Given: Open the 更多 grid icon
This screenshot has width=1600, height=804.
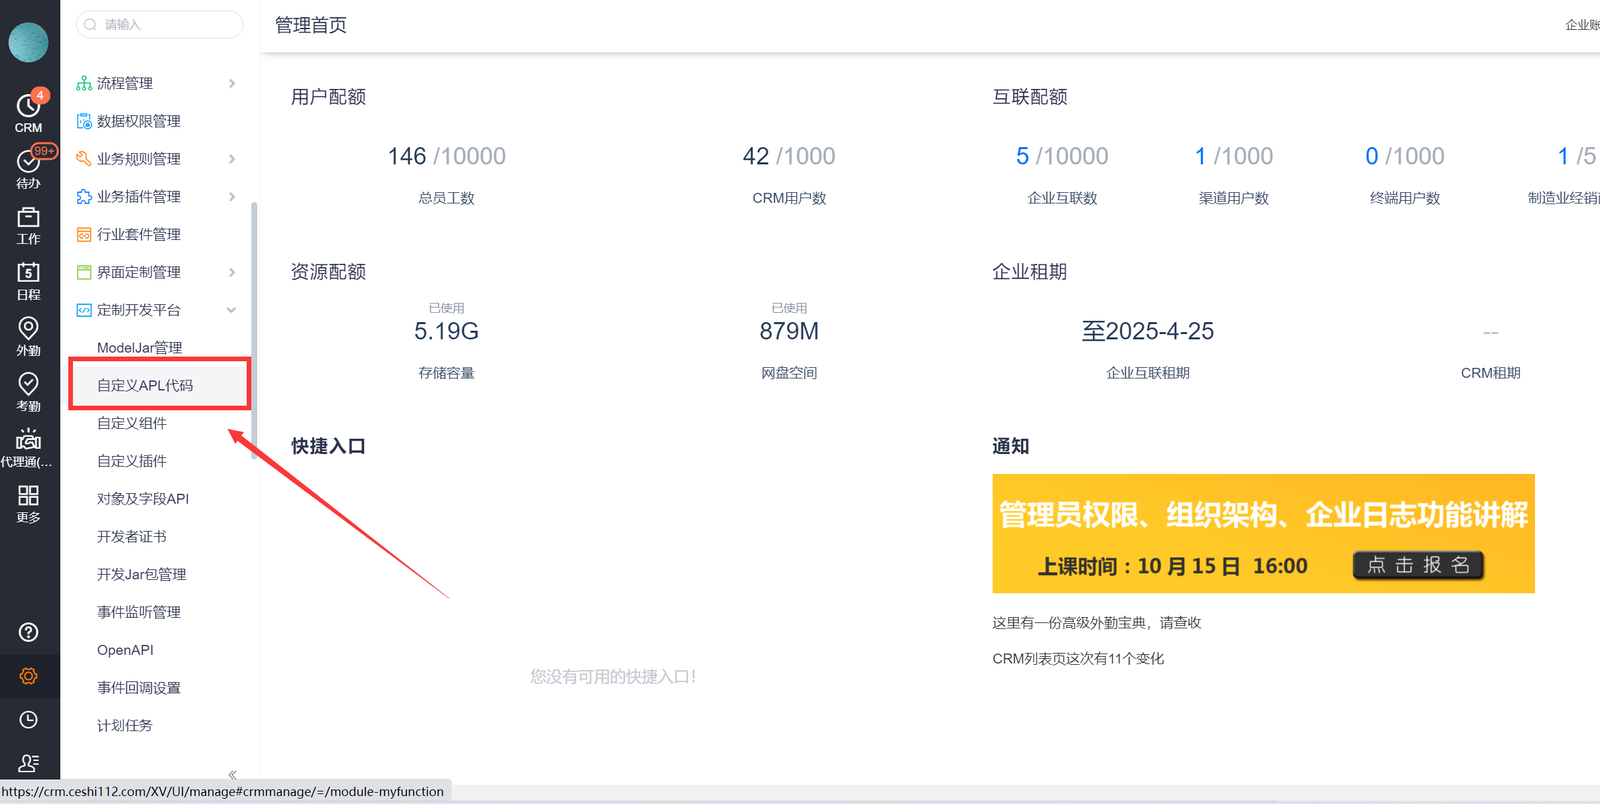Looking at the screenshot, I should (28, 503).
